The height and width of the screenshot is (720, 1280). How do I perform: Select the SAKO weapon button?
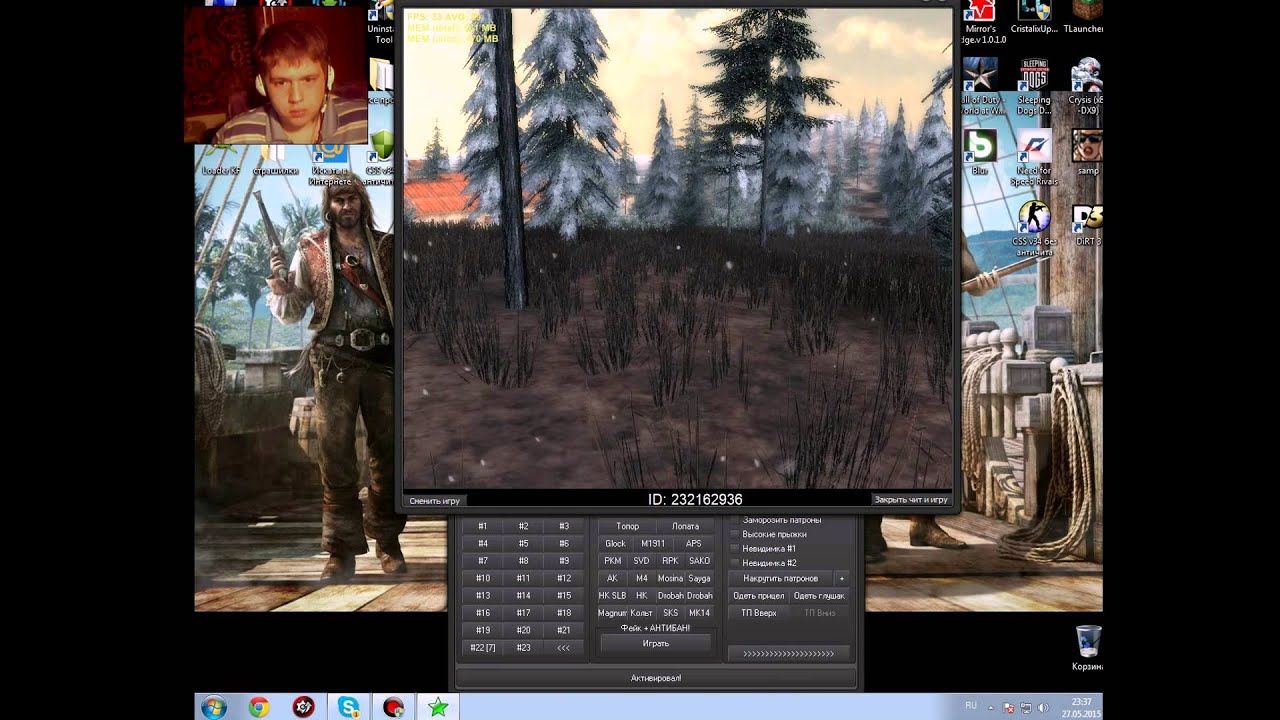coord(700,561)
